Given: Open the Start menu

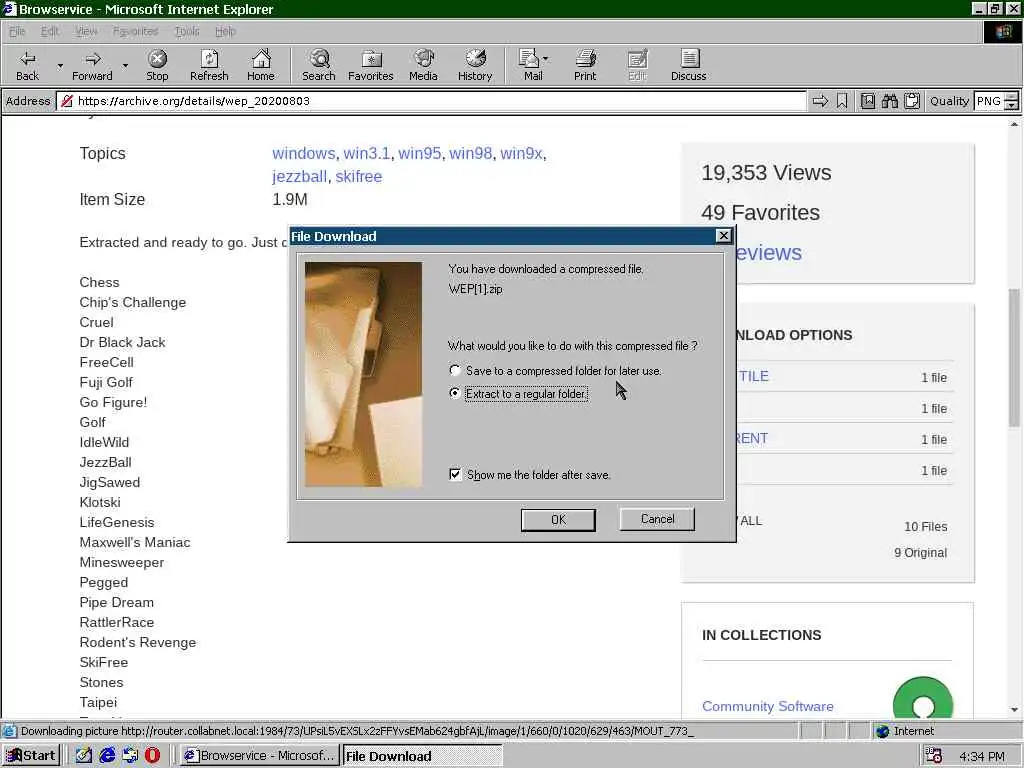Looking at the screenshot, I should click(31, 756).
